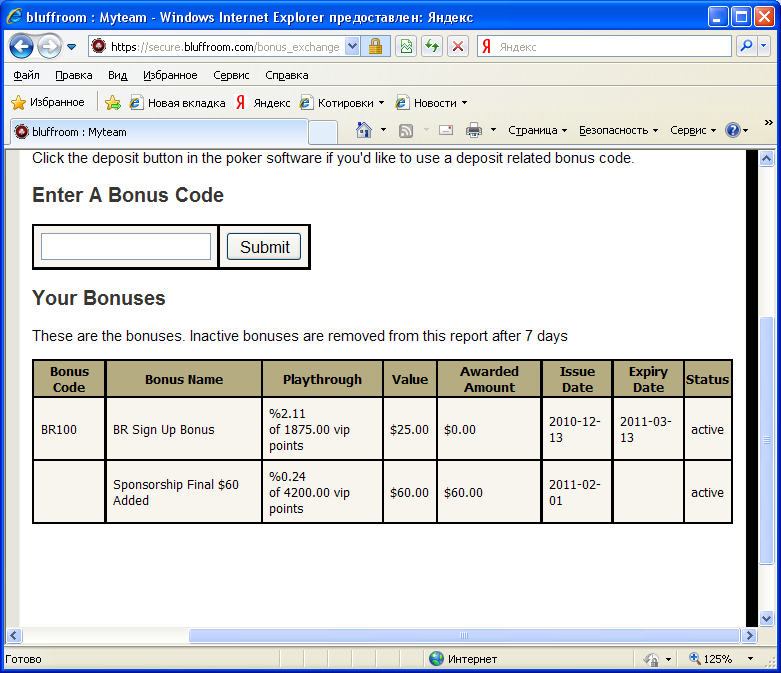
Task: Click the $25.00 value cell
Action: click(409, 429)
